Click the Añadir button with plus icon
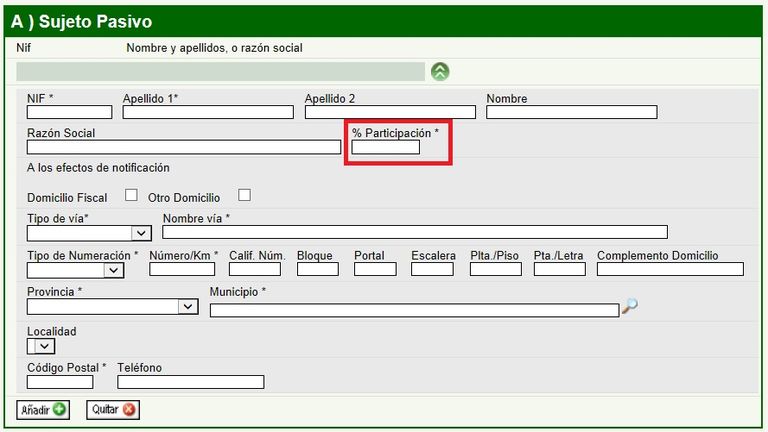The height and width of the screenshot is (432, 768). [43, 410]
